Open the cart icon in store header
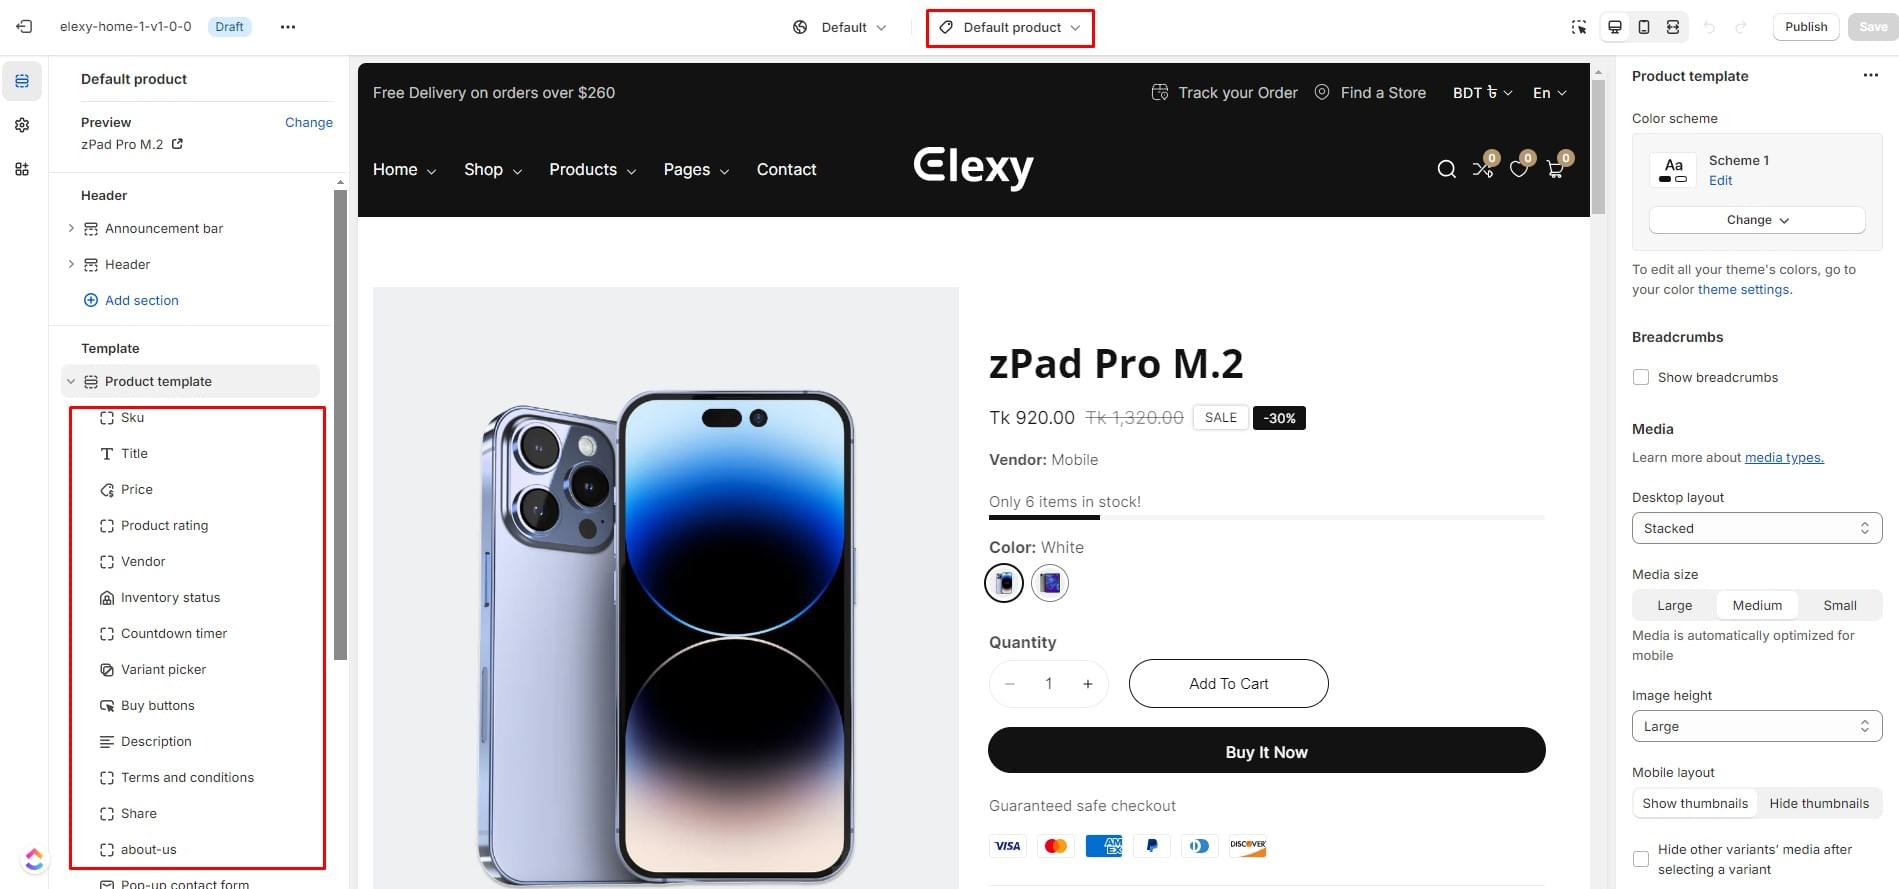Screen dimensions: 1899x889 coord(1555,169)
